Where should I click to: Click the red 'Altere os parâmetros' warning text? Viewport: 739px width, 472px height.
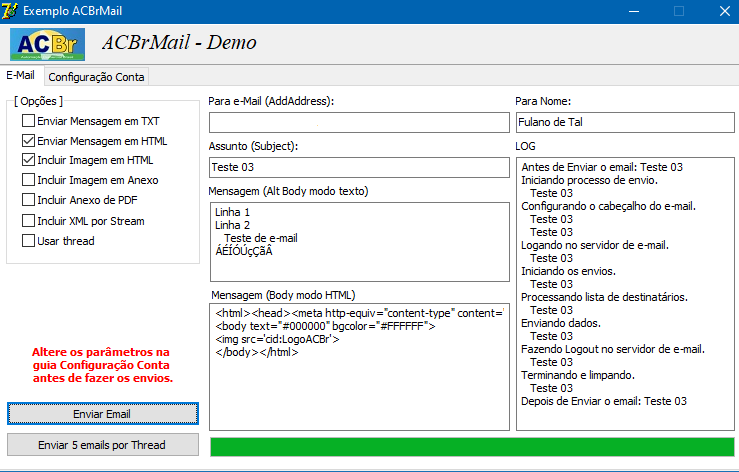coord(102,365)
